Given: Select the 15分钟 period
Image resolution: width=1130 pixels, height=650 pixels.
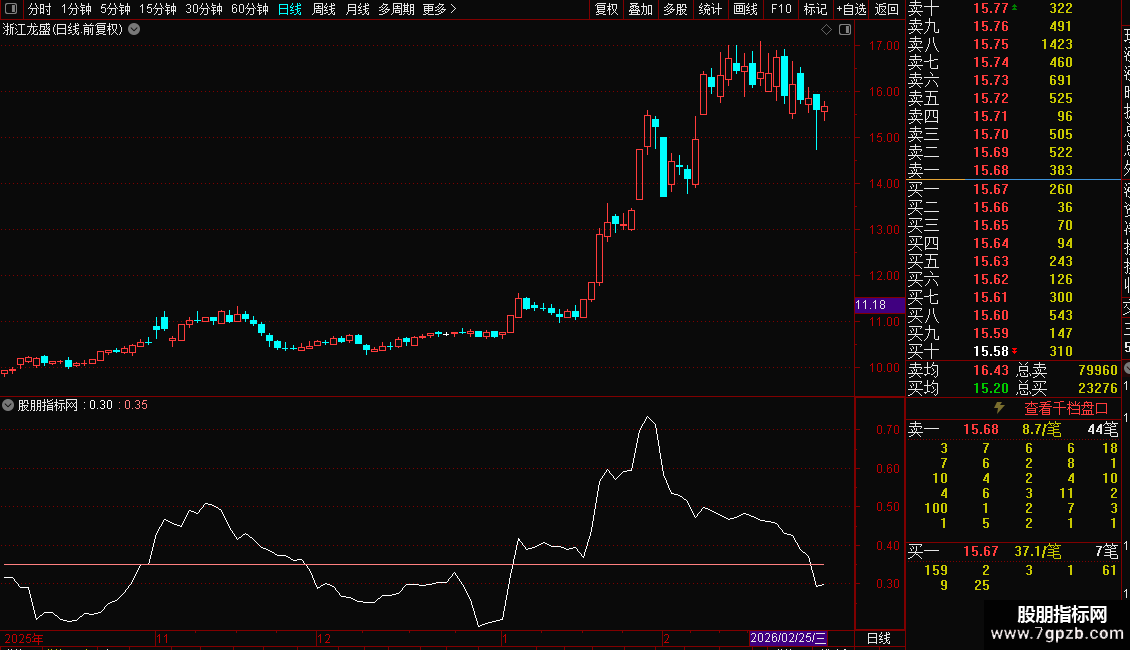Looking at the screenshot, I should tap(157, 9).
